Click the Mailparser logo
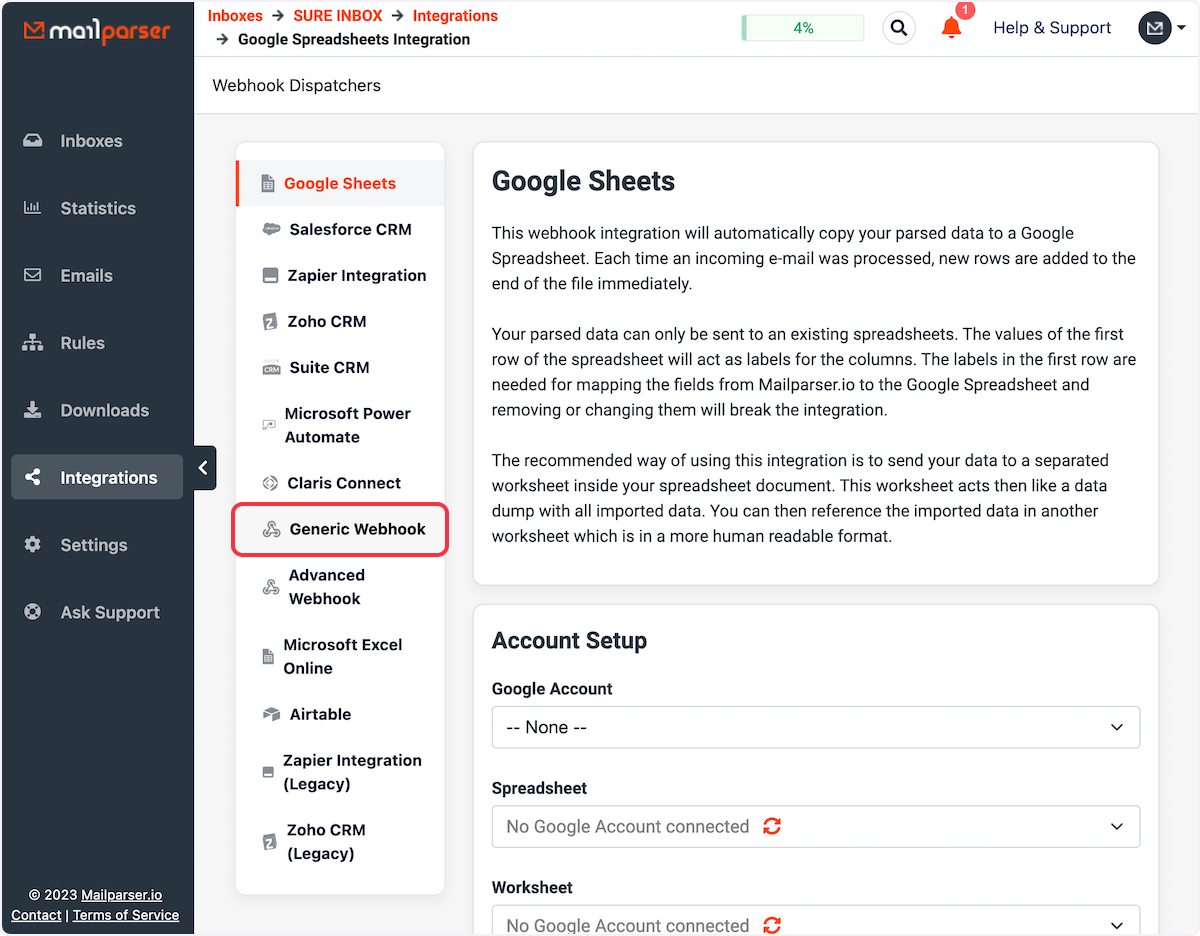This screenshot has height=936, width=1200. pyautogui.click(x=97, y=32)
